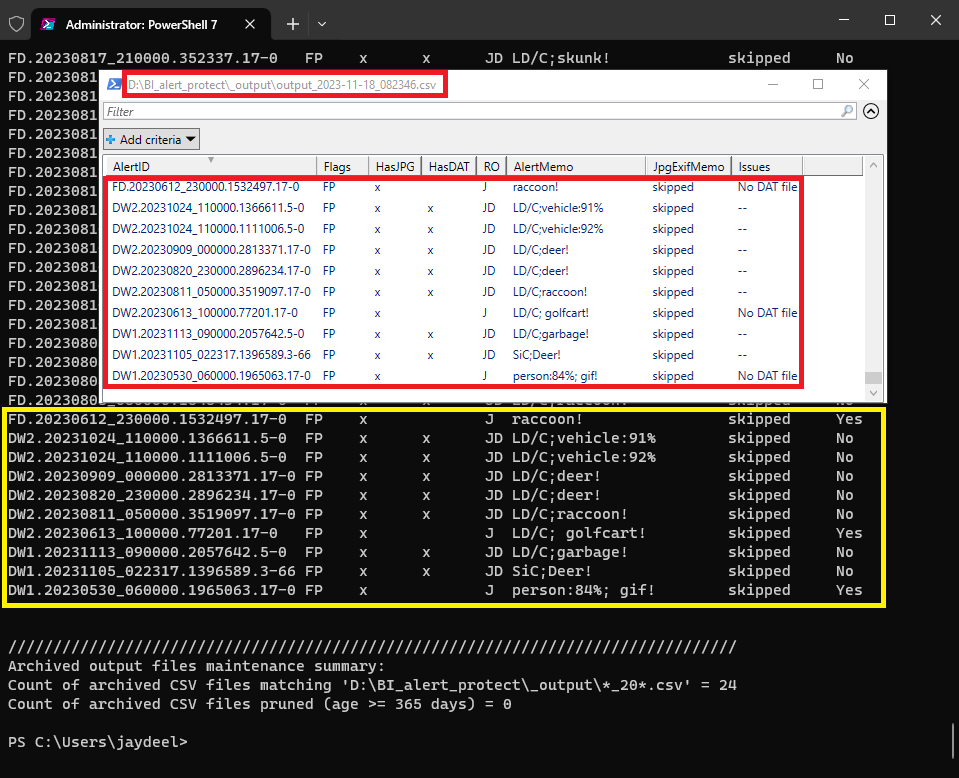Collapse the criteria panel with round chevron
959x778 pixels.
[871, 111]
